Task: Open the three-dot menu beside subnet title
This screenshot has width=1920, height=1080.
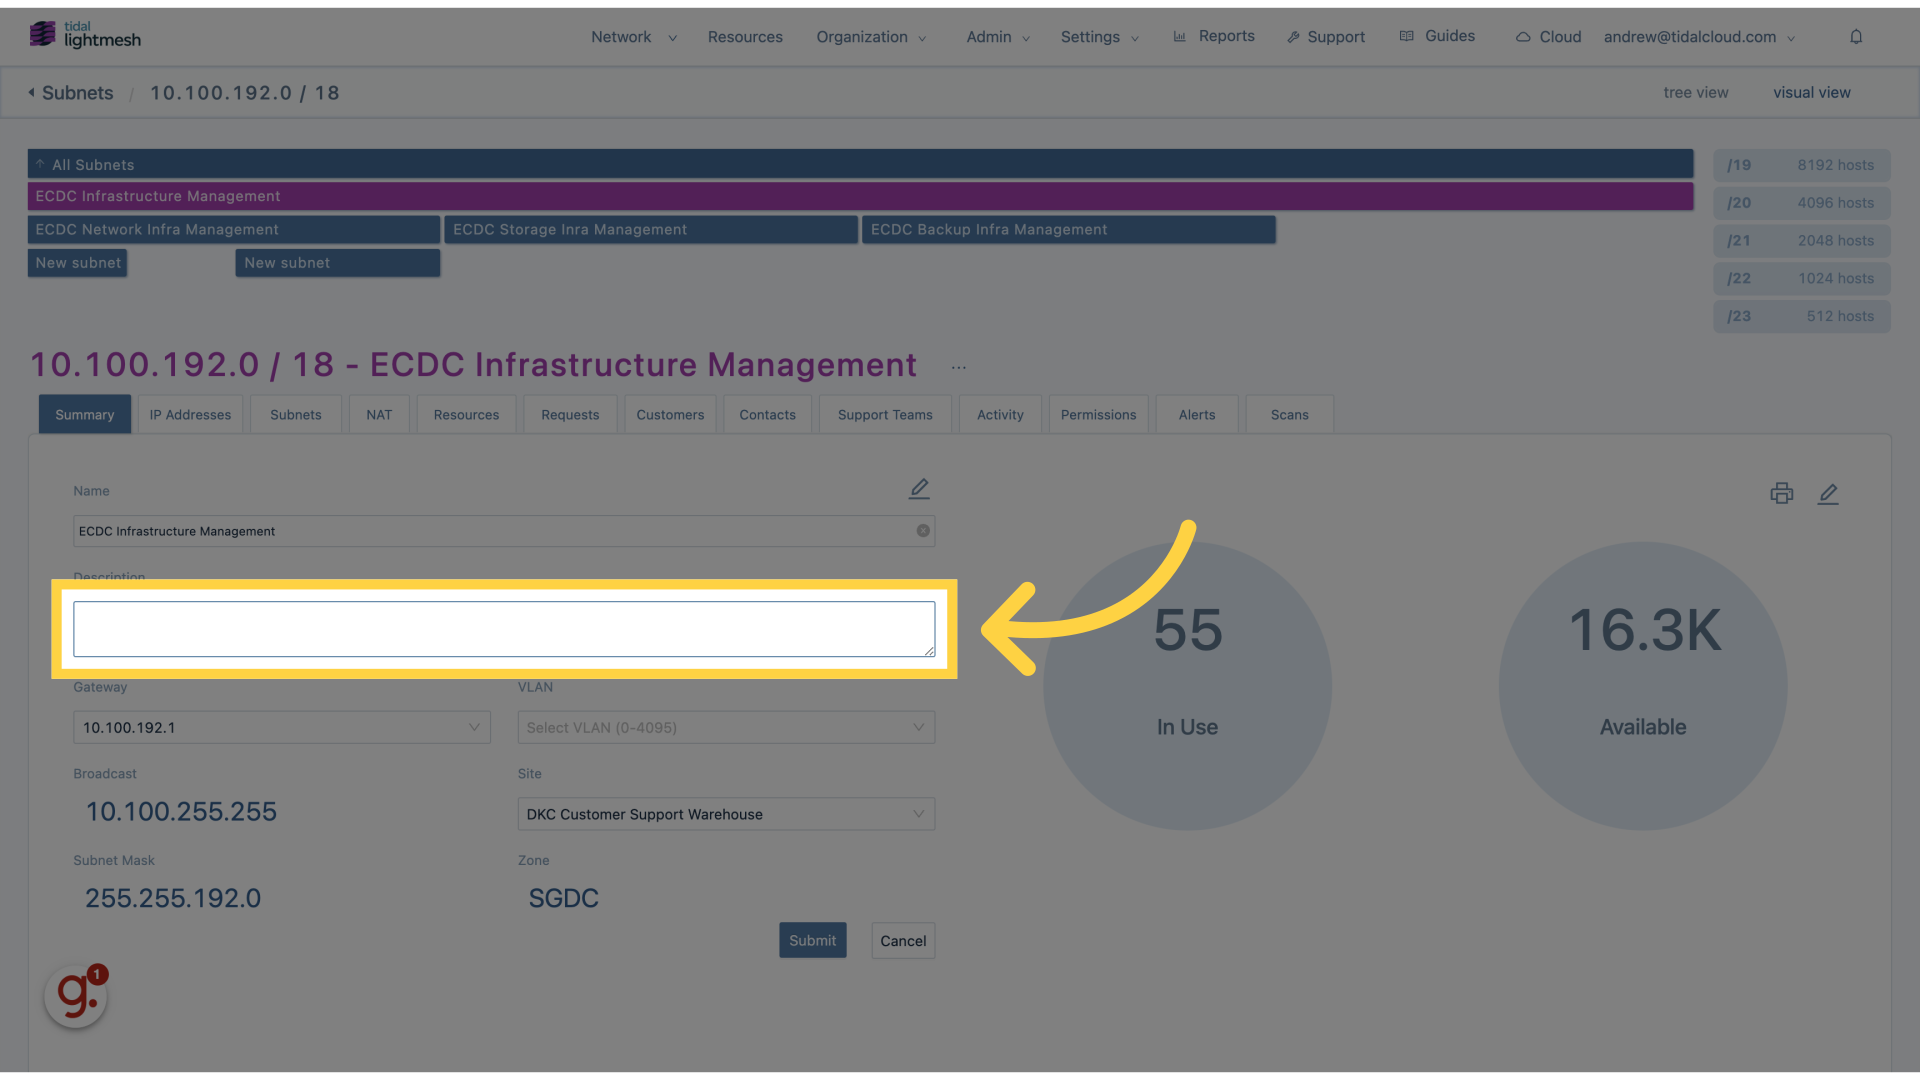Action: pyautogui.click(x=959, y=368)
